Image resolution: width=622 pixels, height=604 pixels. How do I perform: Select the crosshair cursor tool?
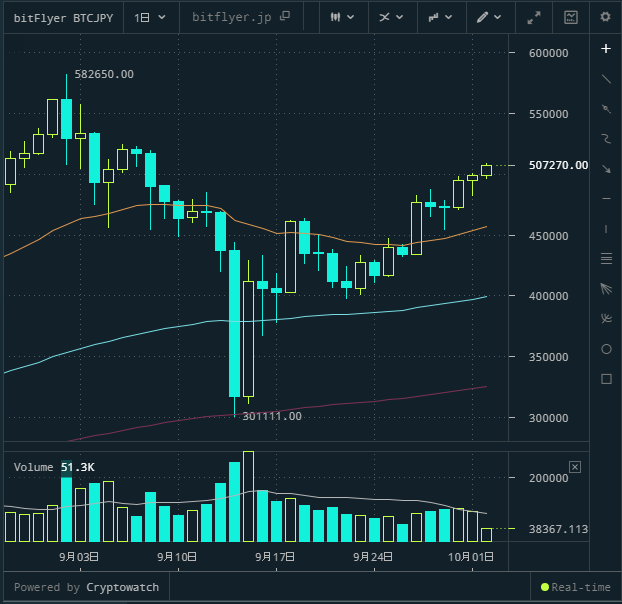click(x=605, y=48)
